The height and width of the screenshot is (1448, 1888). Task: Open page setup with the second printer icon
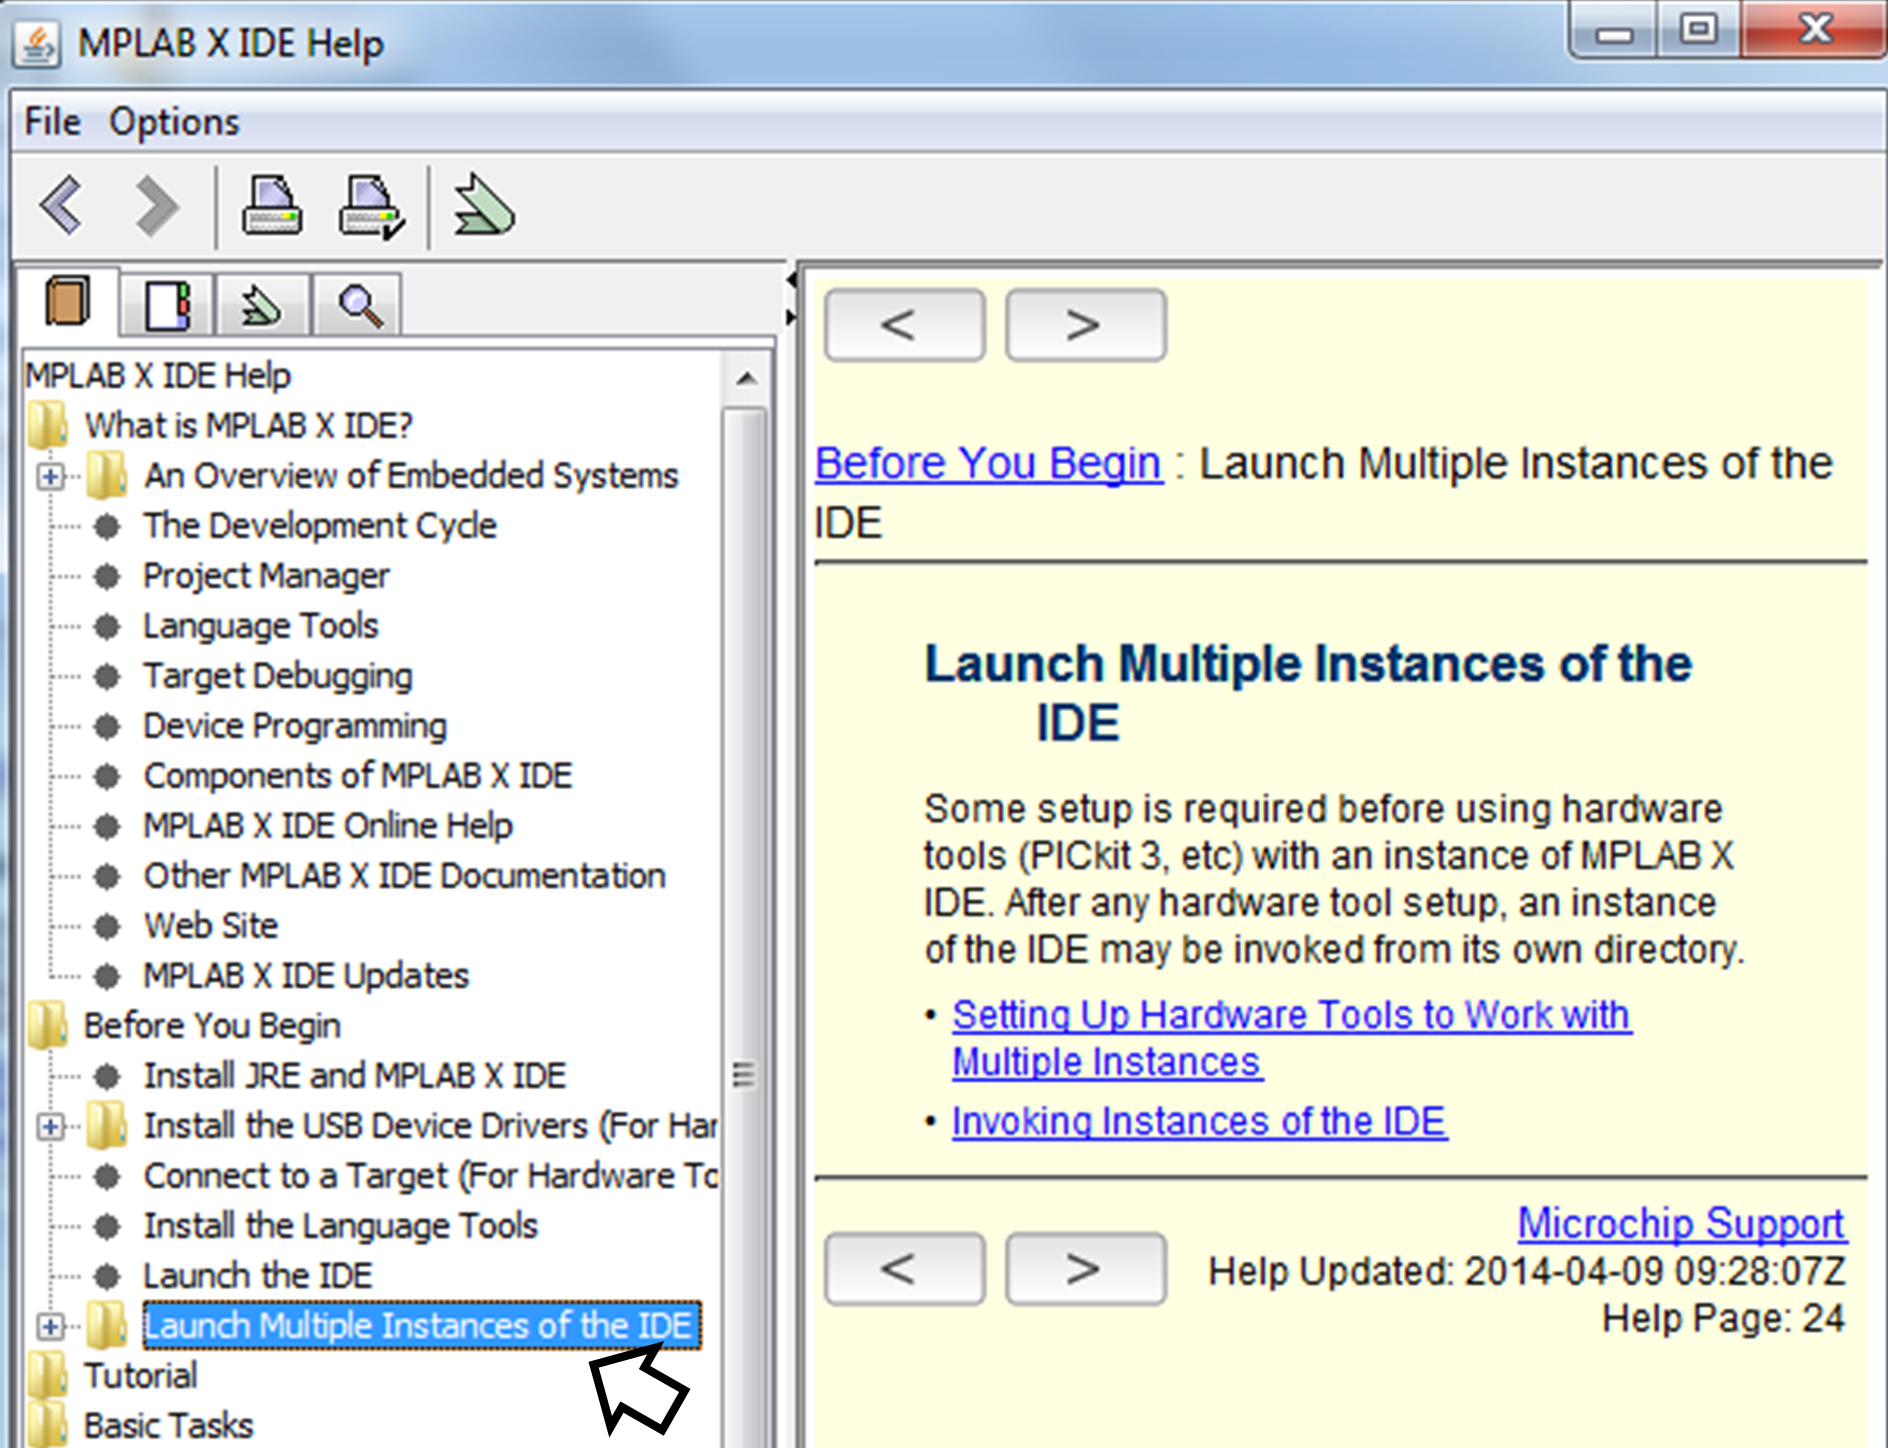coord(370,207)
